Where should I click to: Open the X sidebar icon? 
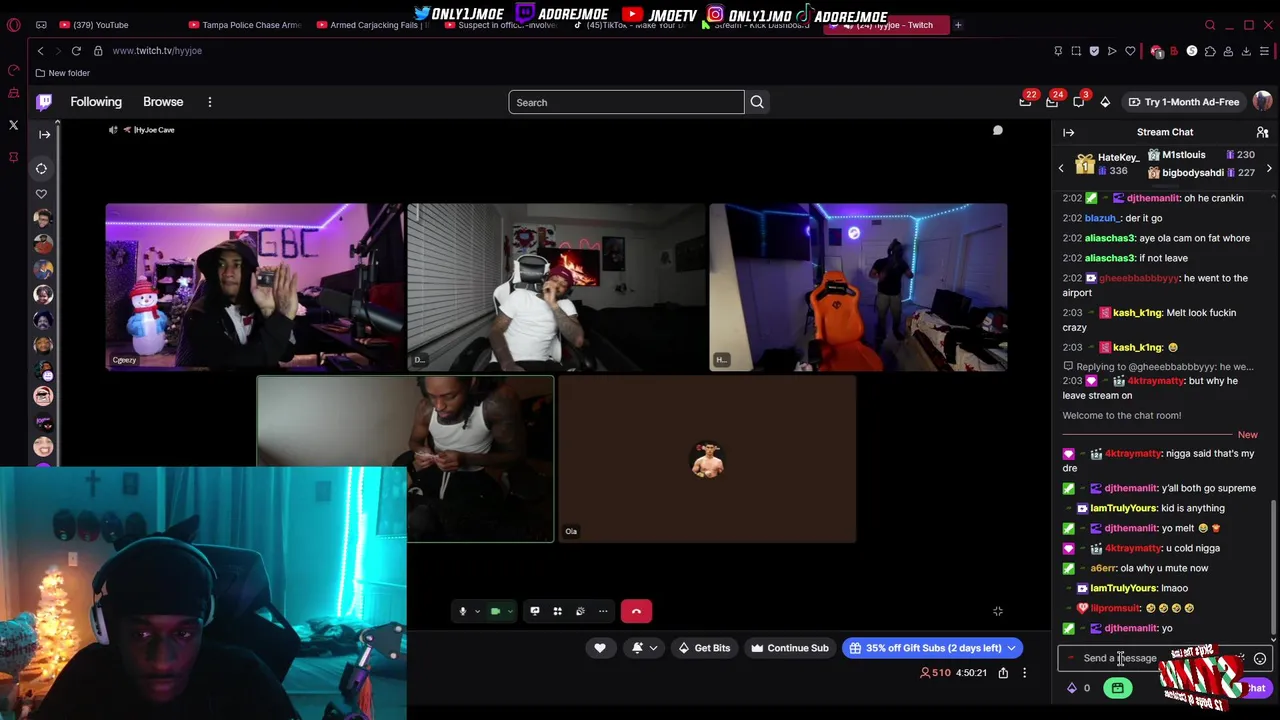tap(13, 125)
